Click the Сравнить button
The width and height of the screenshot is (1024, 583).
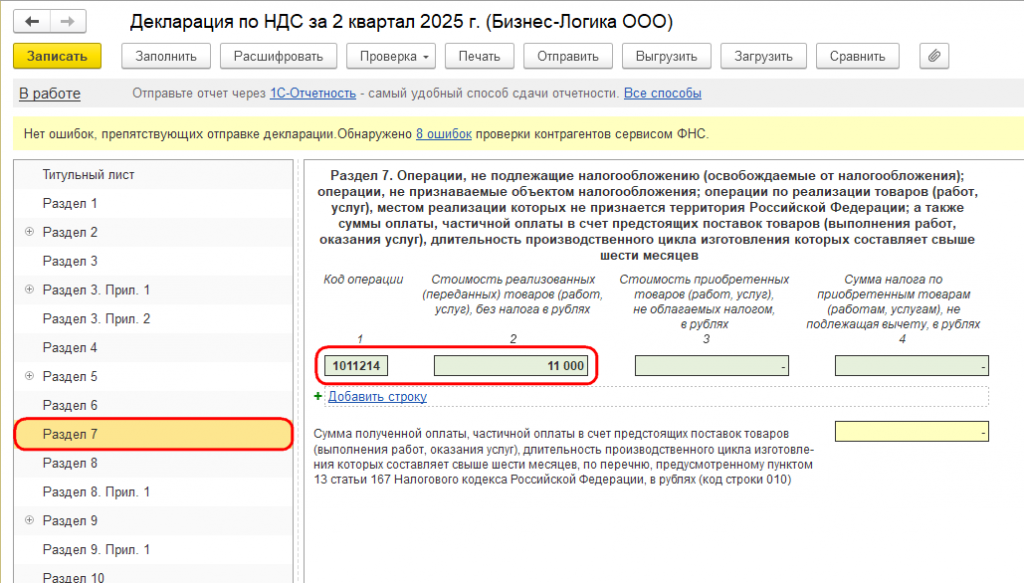click(857, 56)
